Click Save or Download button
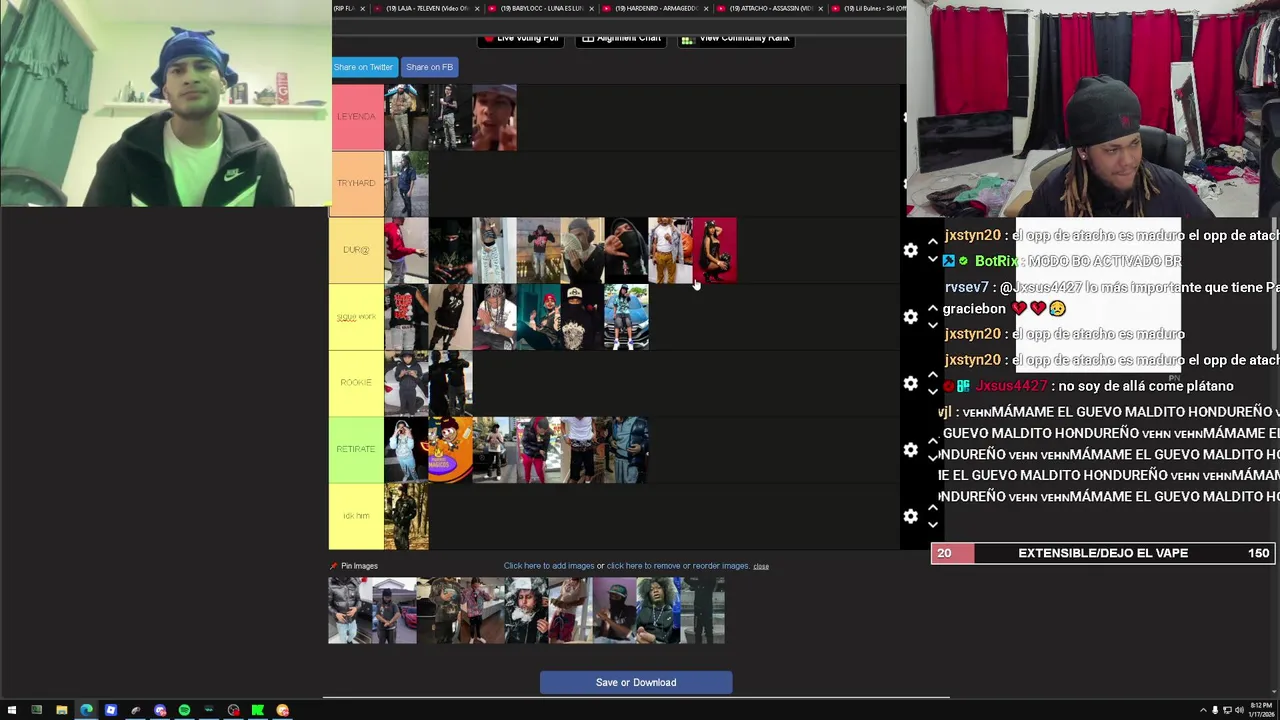 coord(636,683)
